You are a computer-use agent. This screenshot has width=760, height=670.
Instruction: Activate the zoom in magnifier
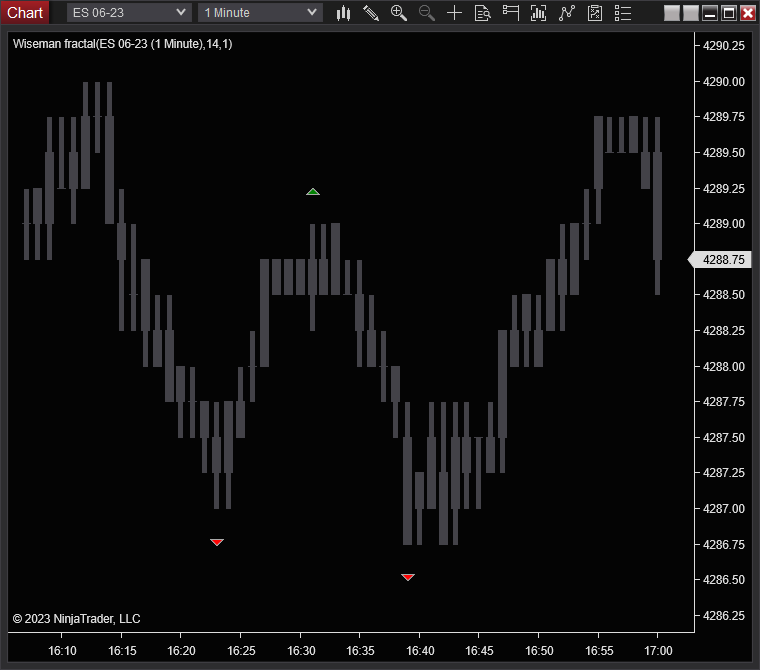coord(399,13)
